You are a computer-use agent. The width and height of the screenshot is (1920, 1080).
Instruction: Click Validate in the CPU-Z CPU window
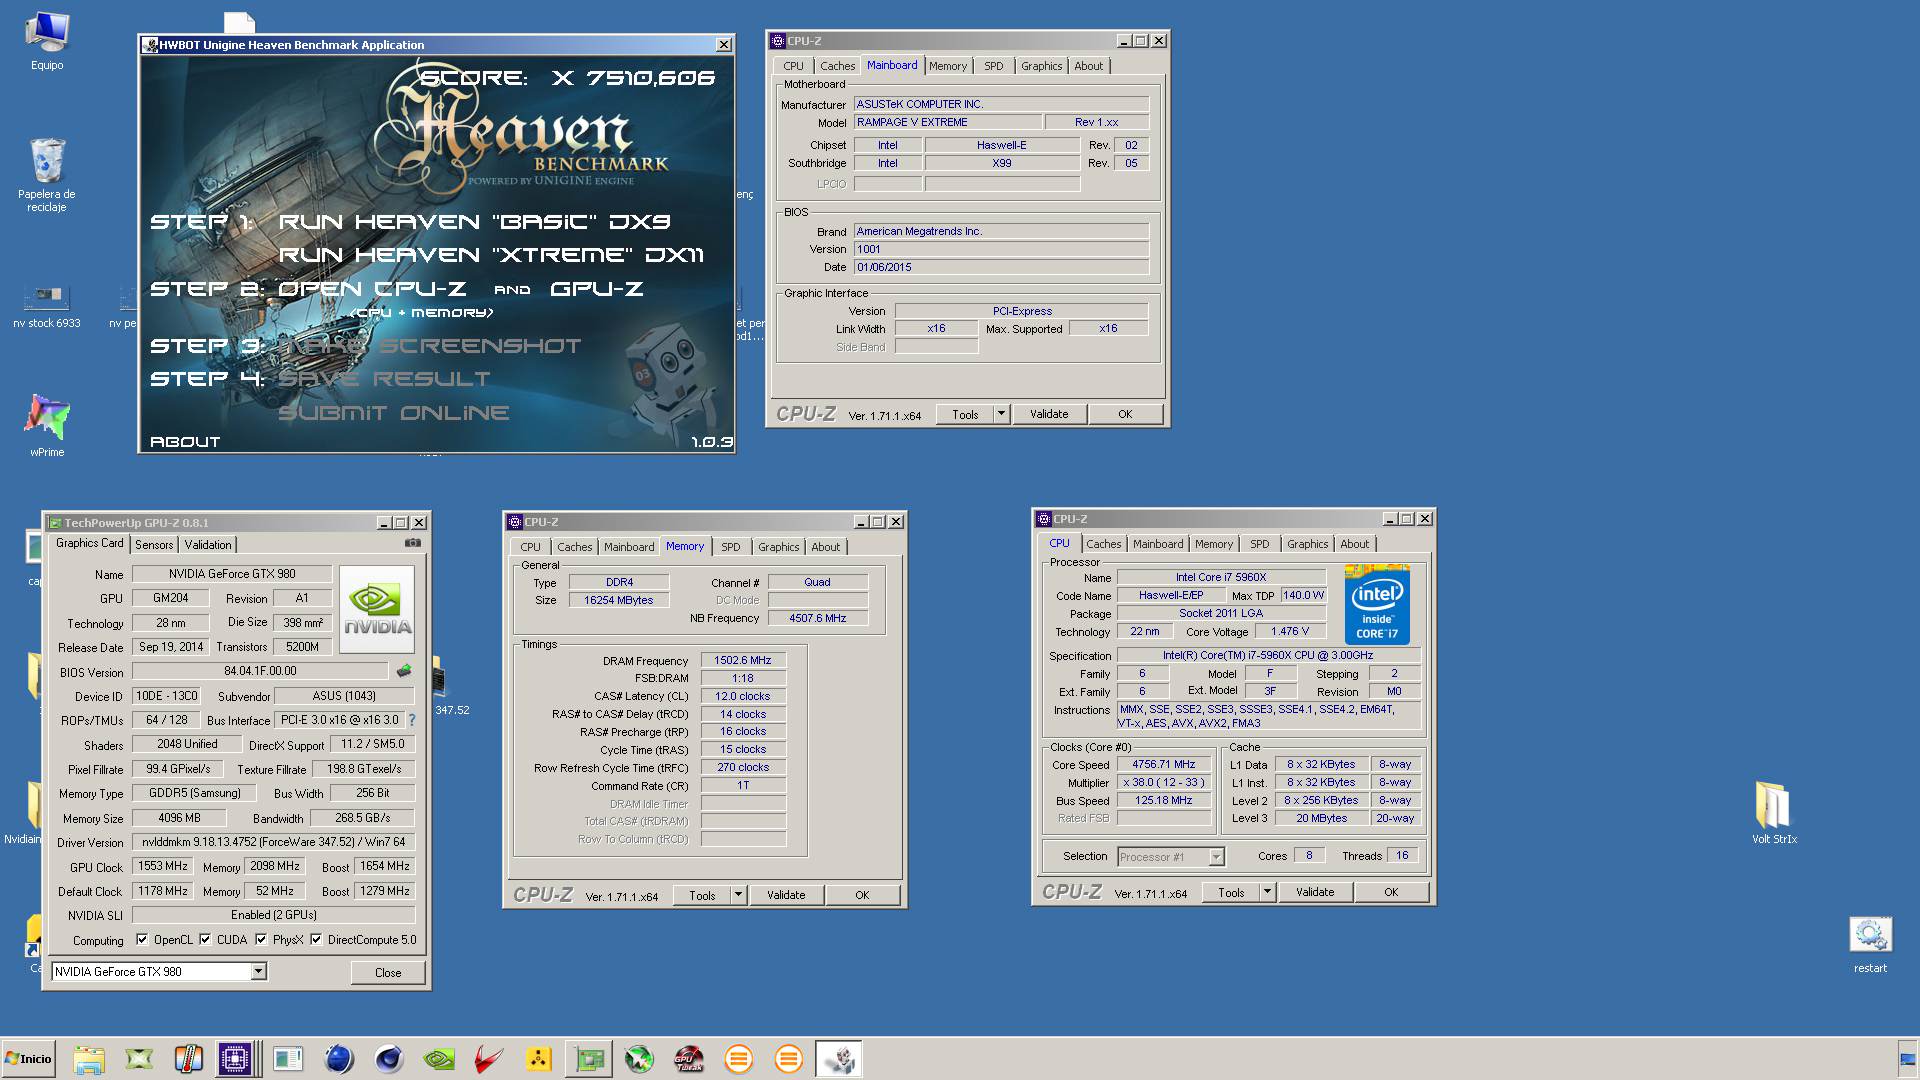click(1315, 892)
